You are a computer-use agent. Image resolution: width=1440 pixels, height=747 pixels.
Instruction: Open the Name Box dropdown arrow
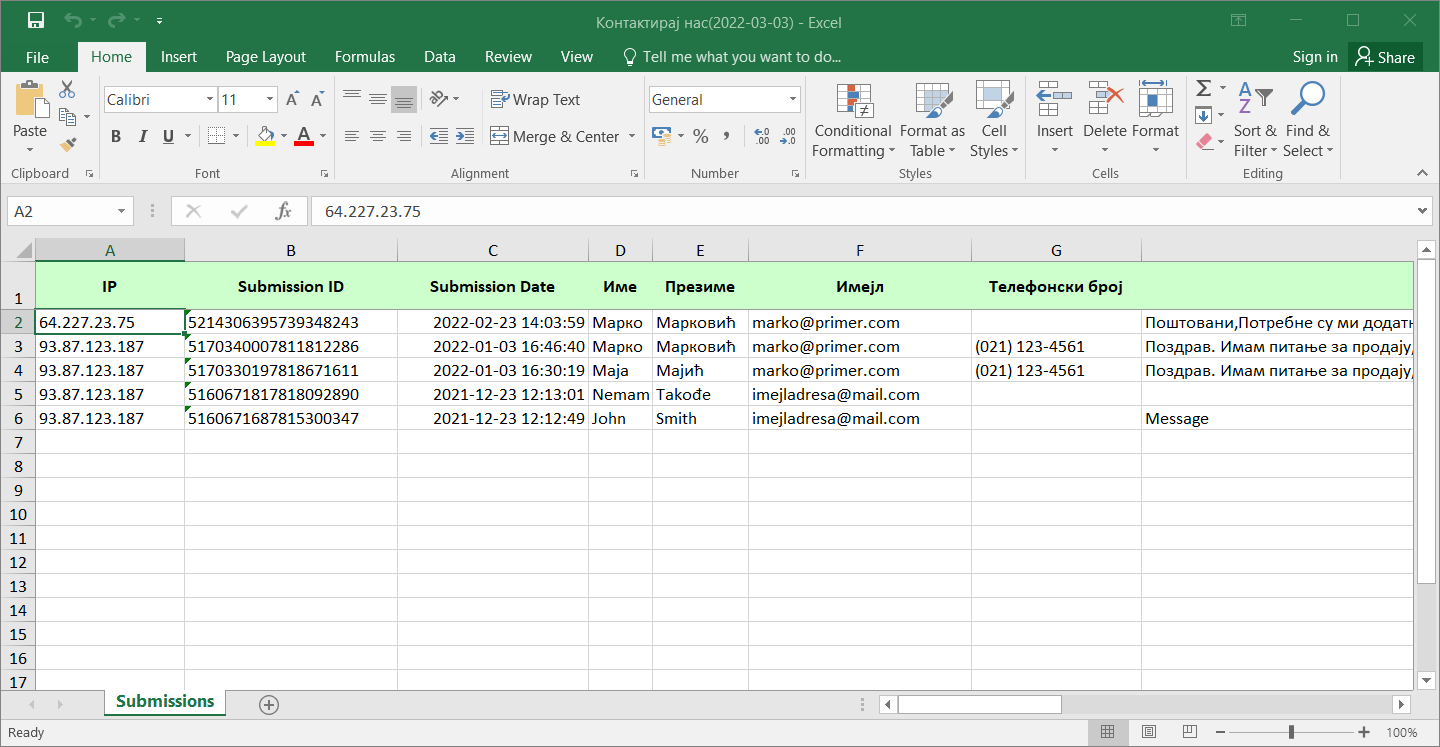pyautogui.click(x=122, y=211)
